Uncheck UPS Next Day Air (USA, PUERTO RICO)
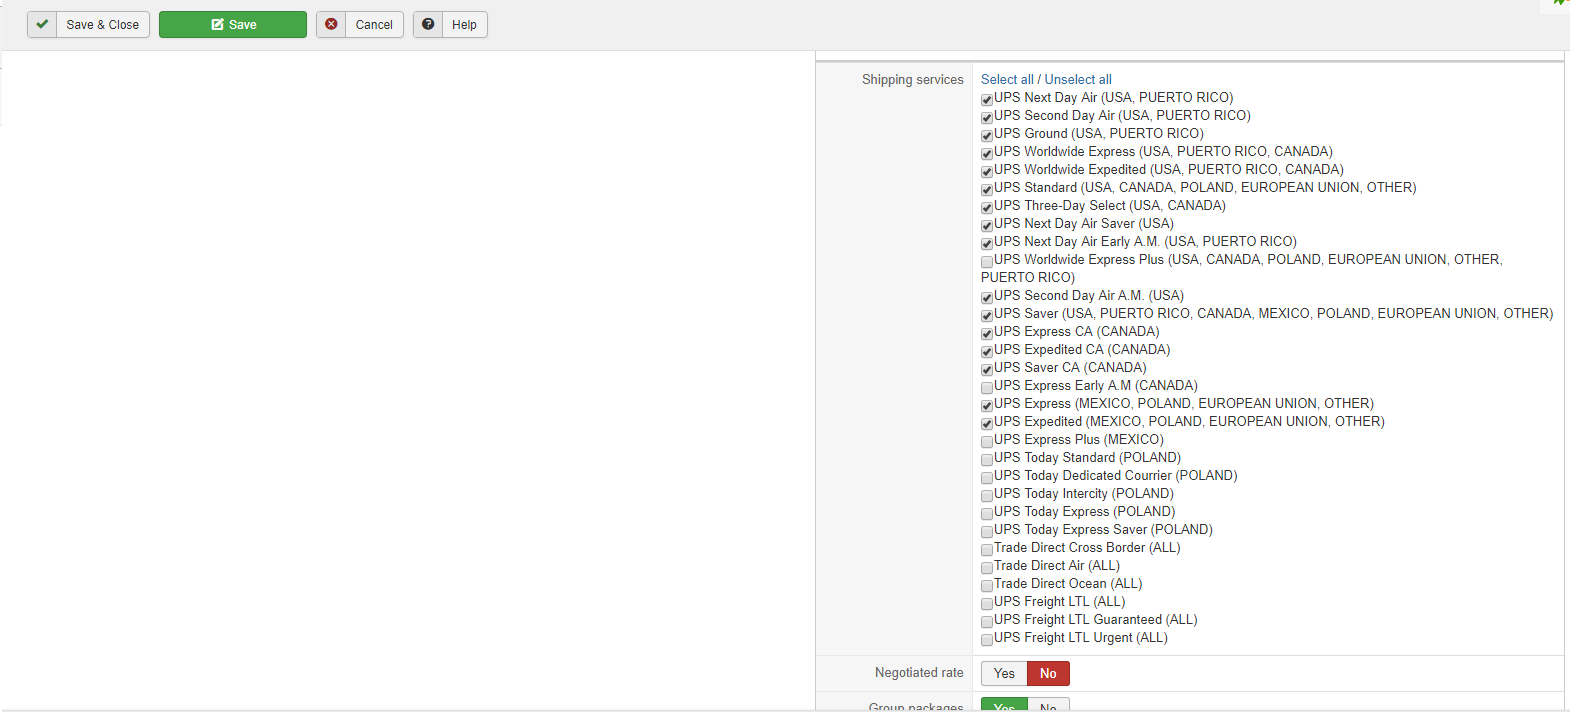1570x712 pixels. coord(987,99)
